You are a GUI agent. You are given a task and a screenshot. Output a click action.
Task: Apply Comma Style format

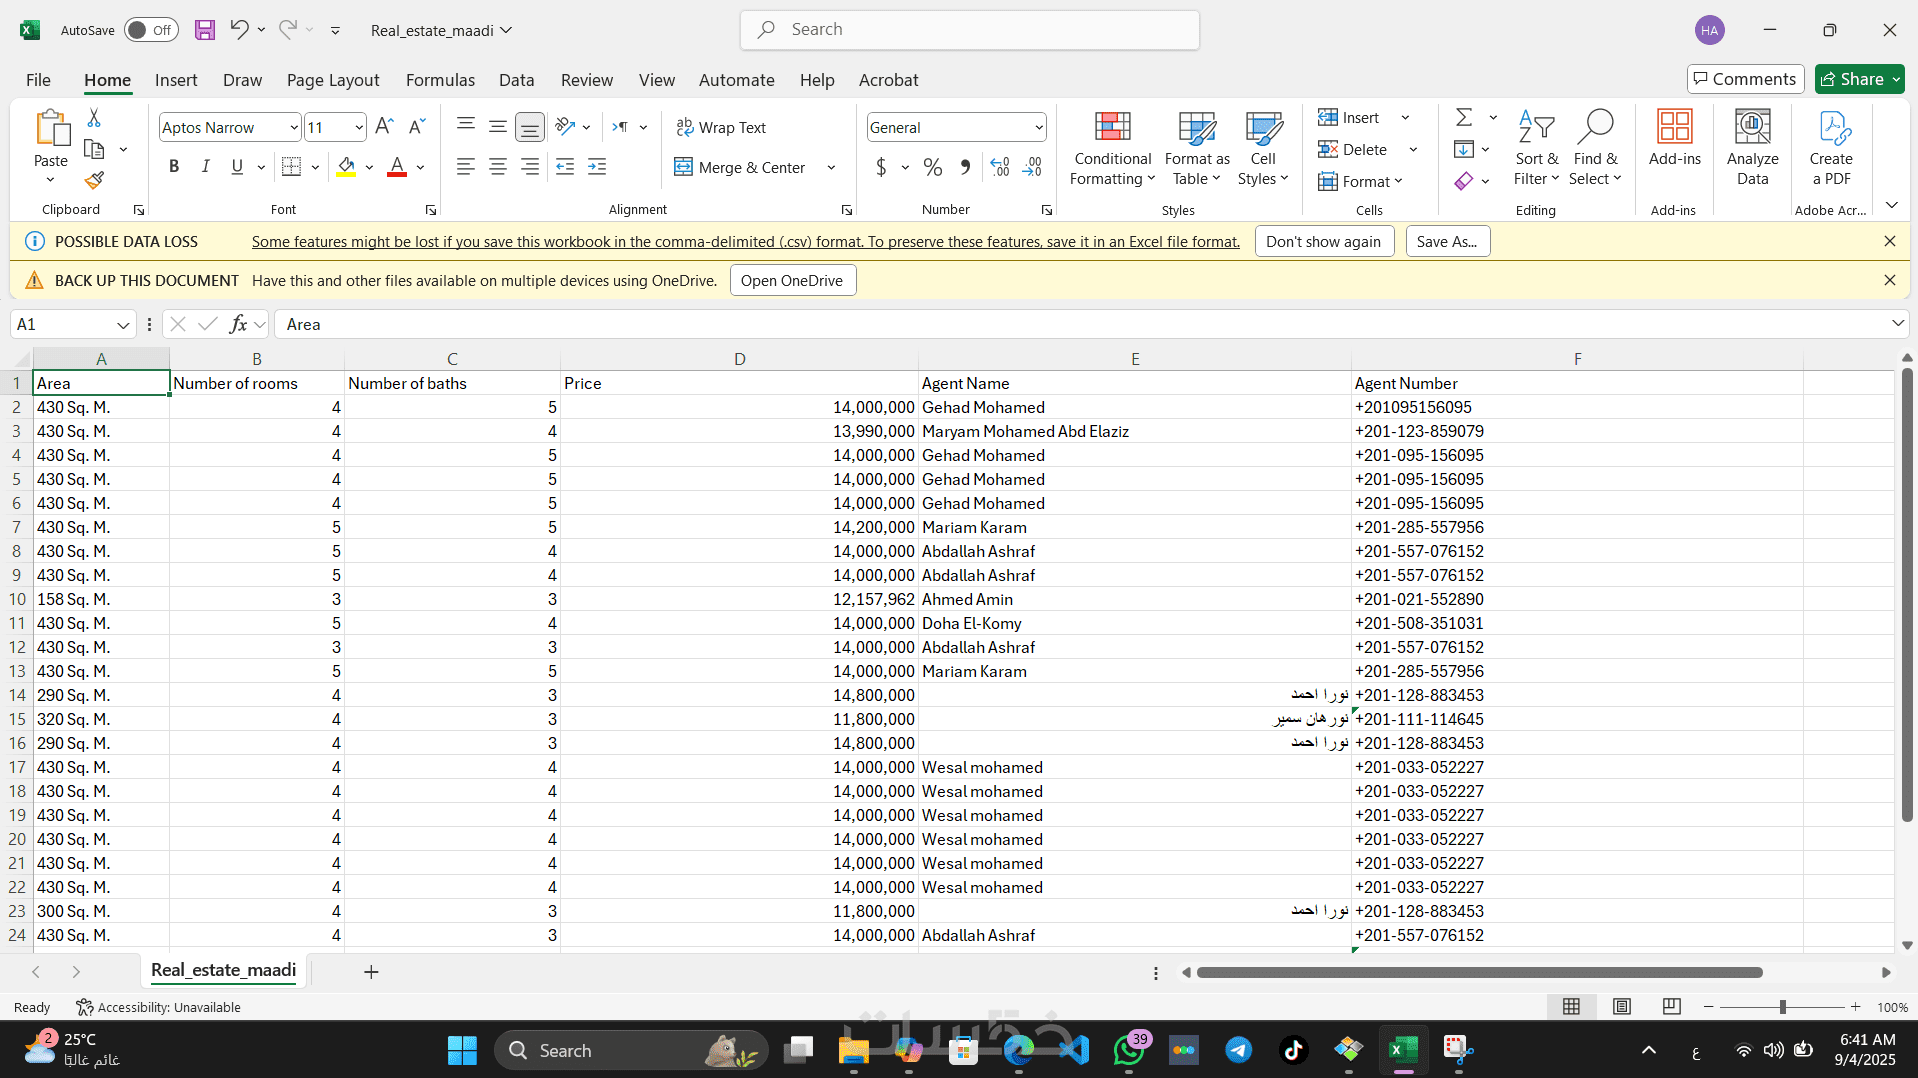(x=965, y=167)
